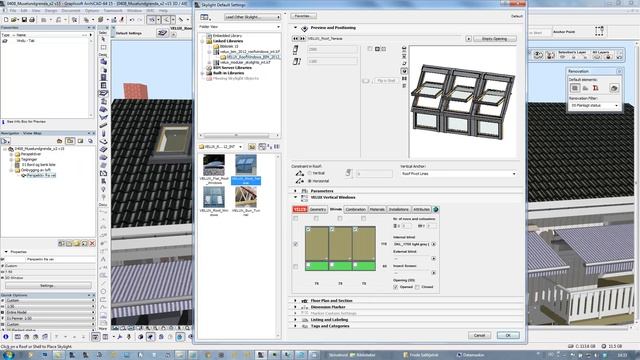The height and width of the screenshot is (360, 640).
Task: Click the Print icon in main toolbar
Action: tap(32, 20)
